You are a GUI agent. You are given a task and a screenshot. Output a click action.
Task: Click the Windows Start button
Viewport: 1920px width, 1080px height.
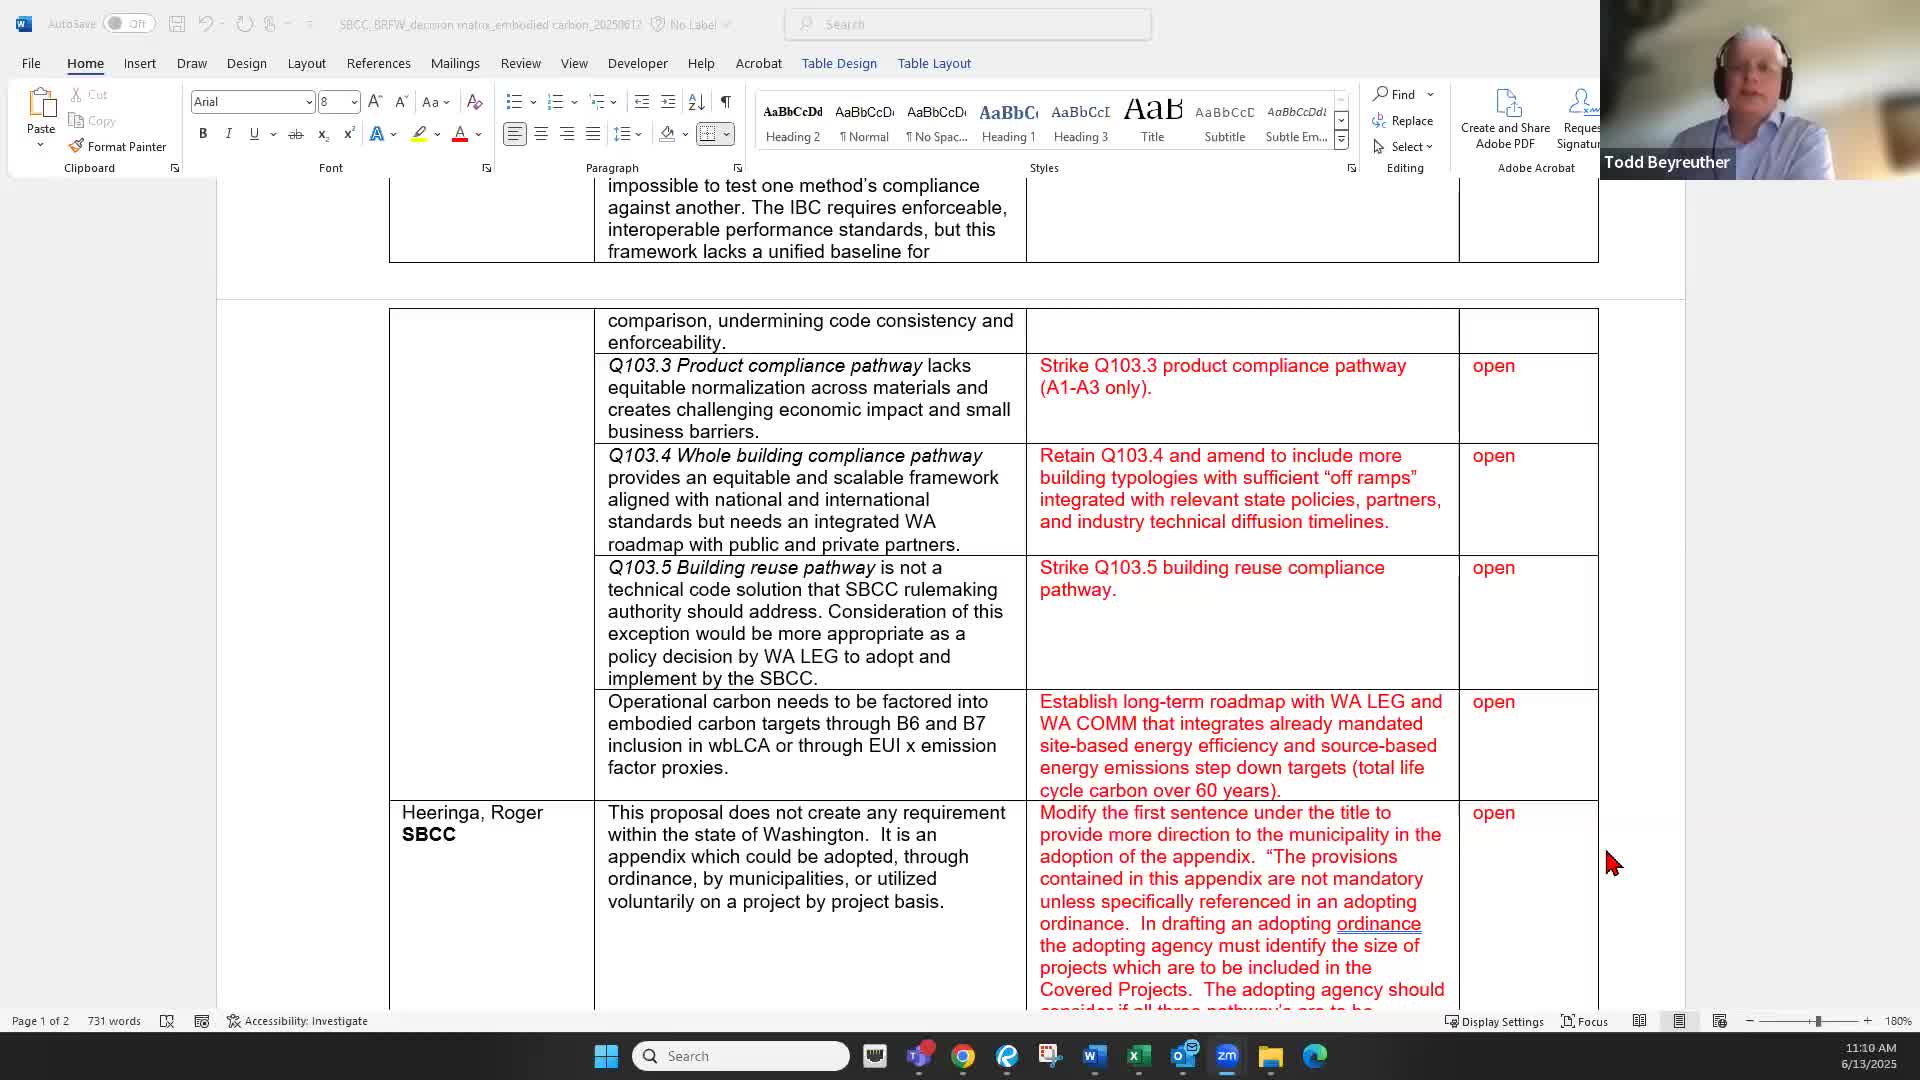coord(606,1056)
